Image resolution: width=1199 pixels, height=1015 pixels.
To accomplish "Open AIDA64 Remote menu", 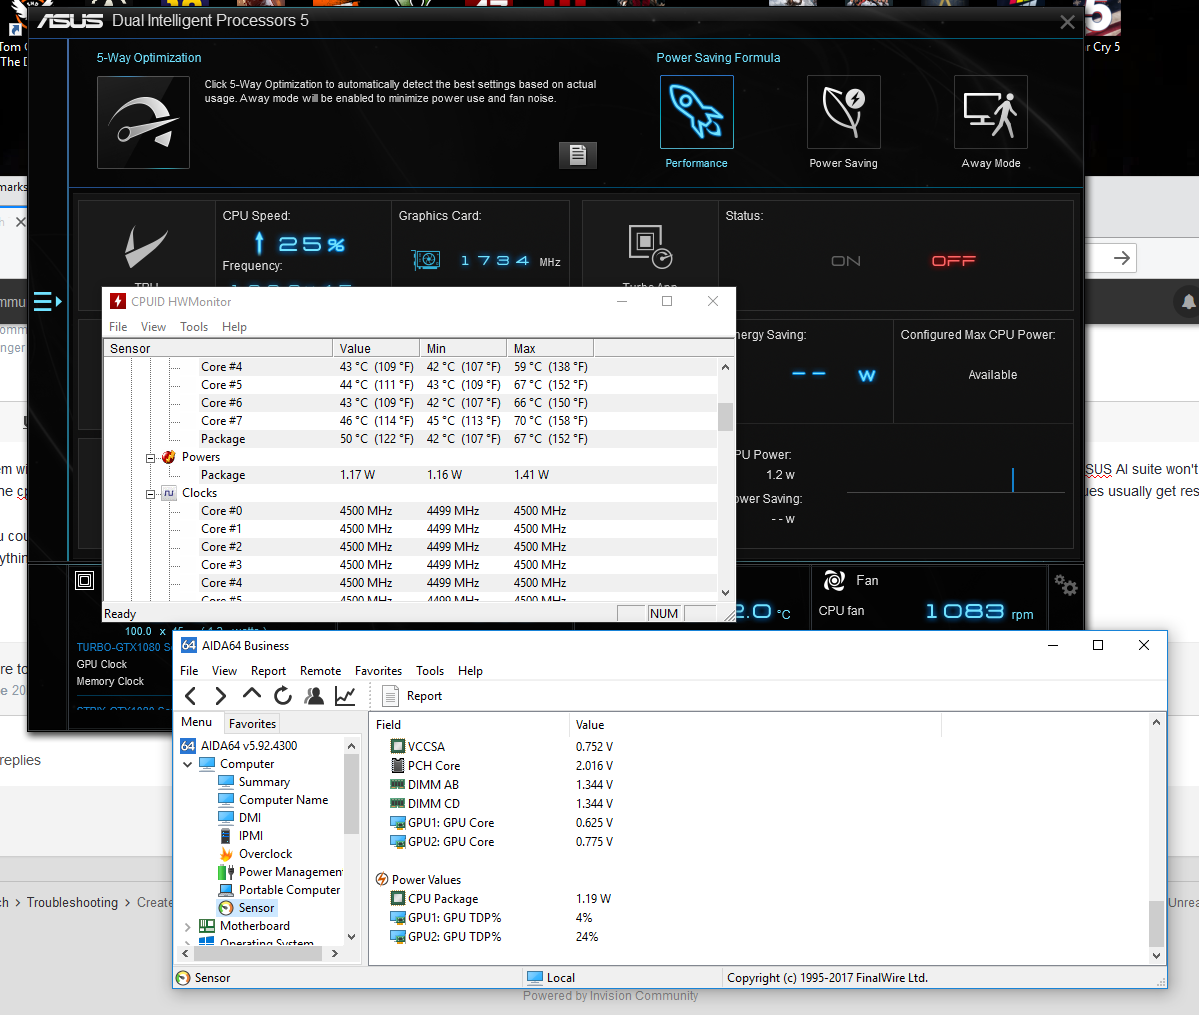I will (x=320, y=671).
